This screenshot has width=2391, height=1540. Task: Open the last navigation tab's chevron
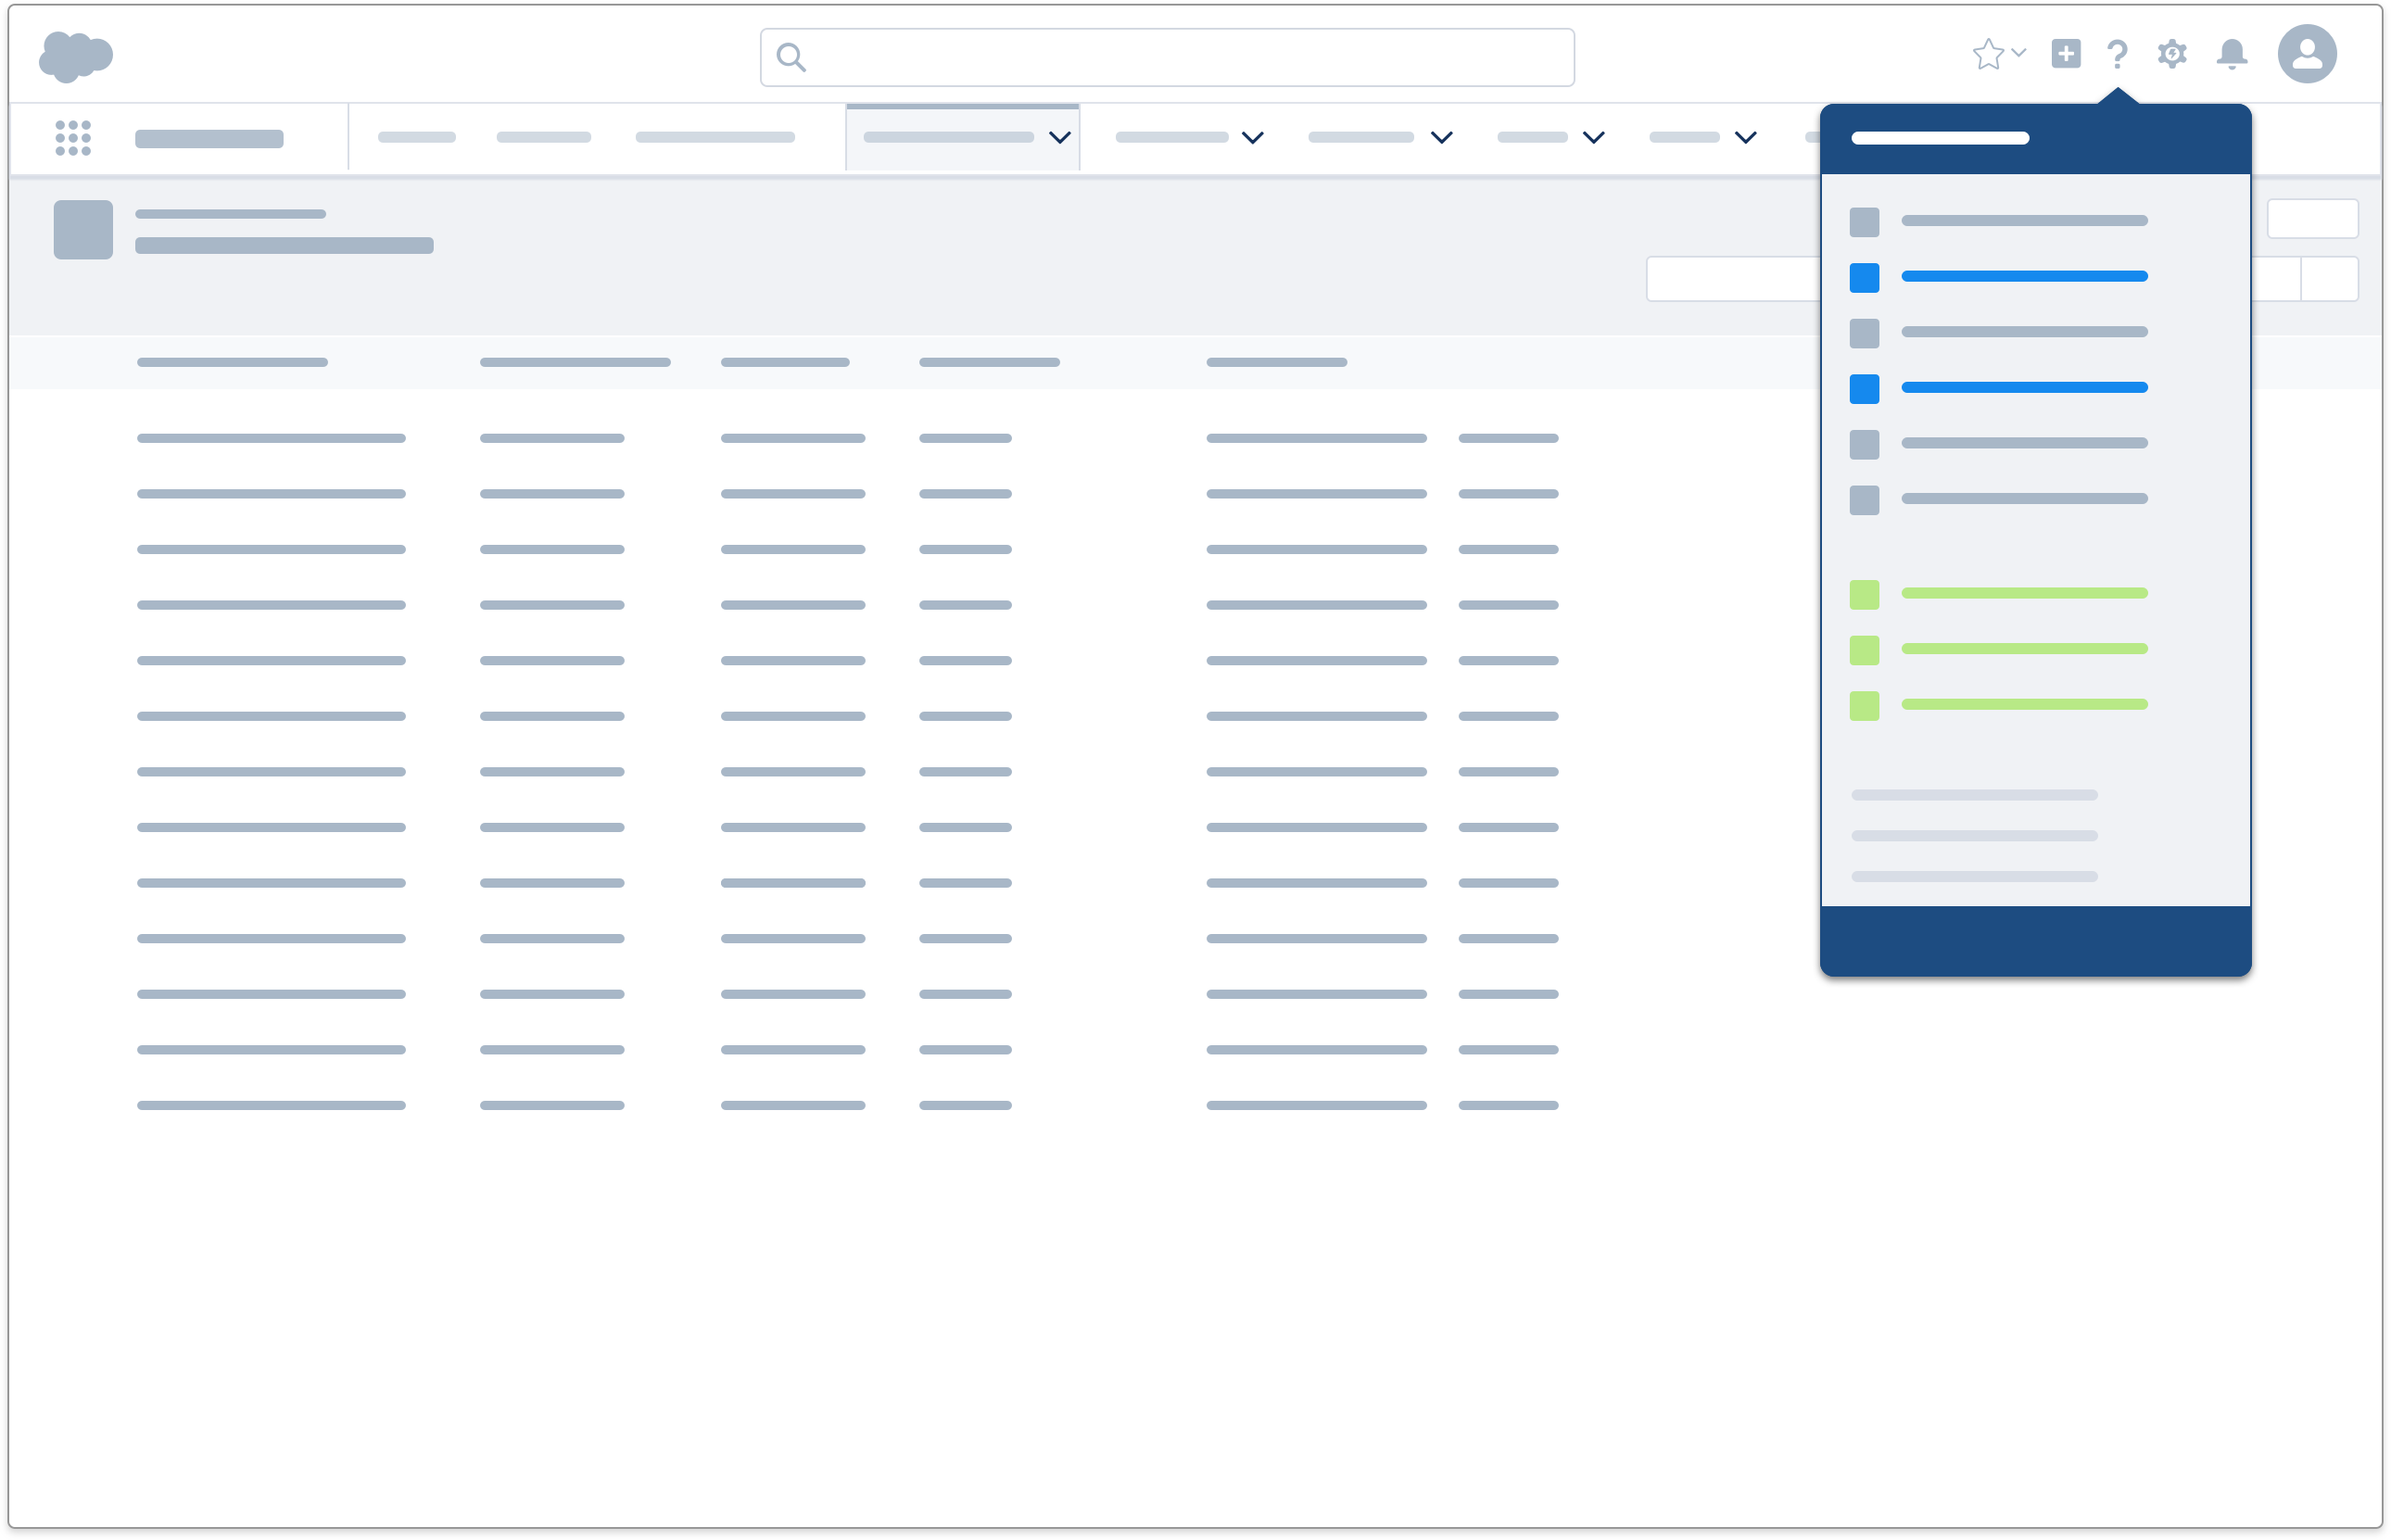tap(1747, 137)
